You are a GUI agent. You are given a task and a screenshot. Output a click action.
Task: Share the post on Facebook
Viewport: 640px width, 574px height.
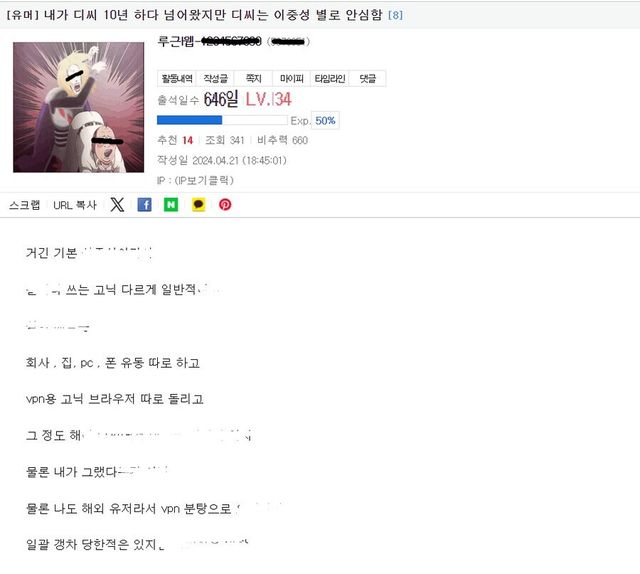click(x=144, y=205)
